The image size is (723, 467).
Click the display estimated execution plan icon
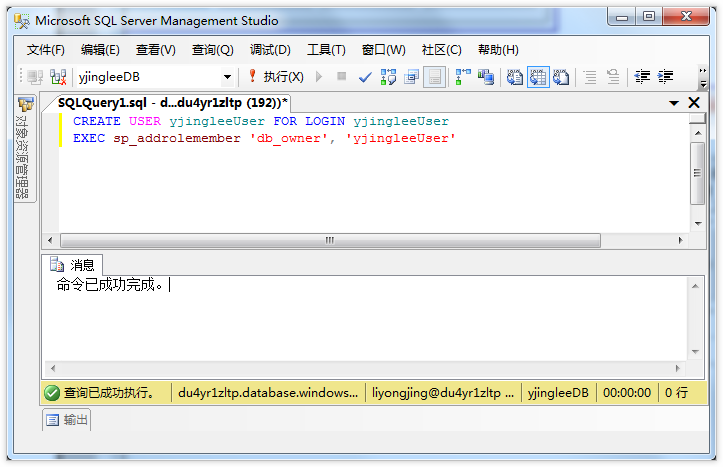pos(388,77)
